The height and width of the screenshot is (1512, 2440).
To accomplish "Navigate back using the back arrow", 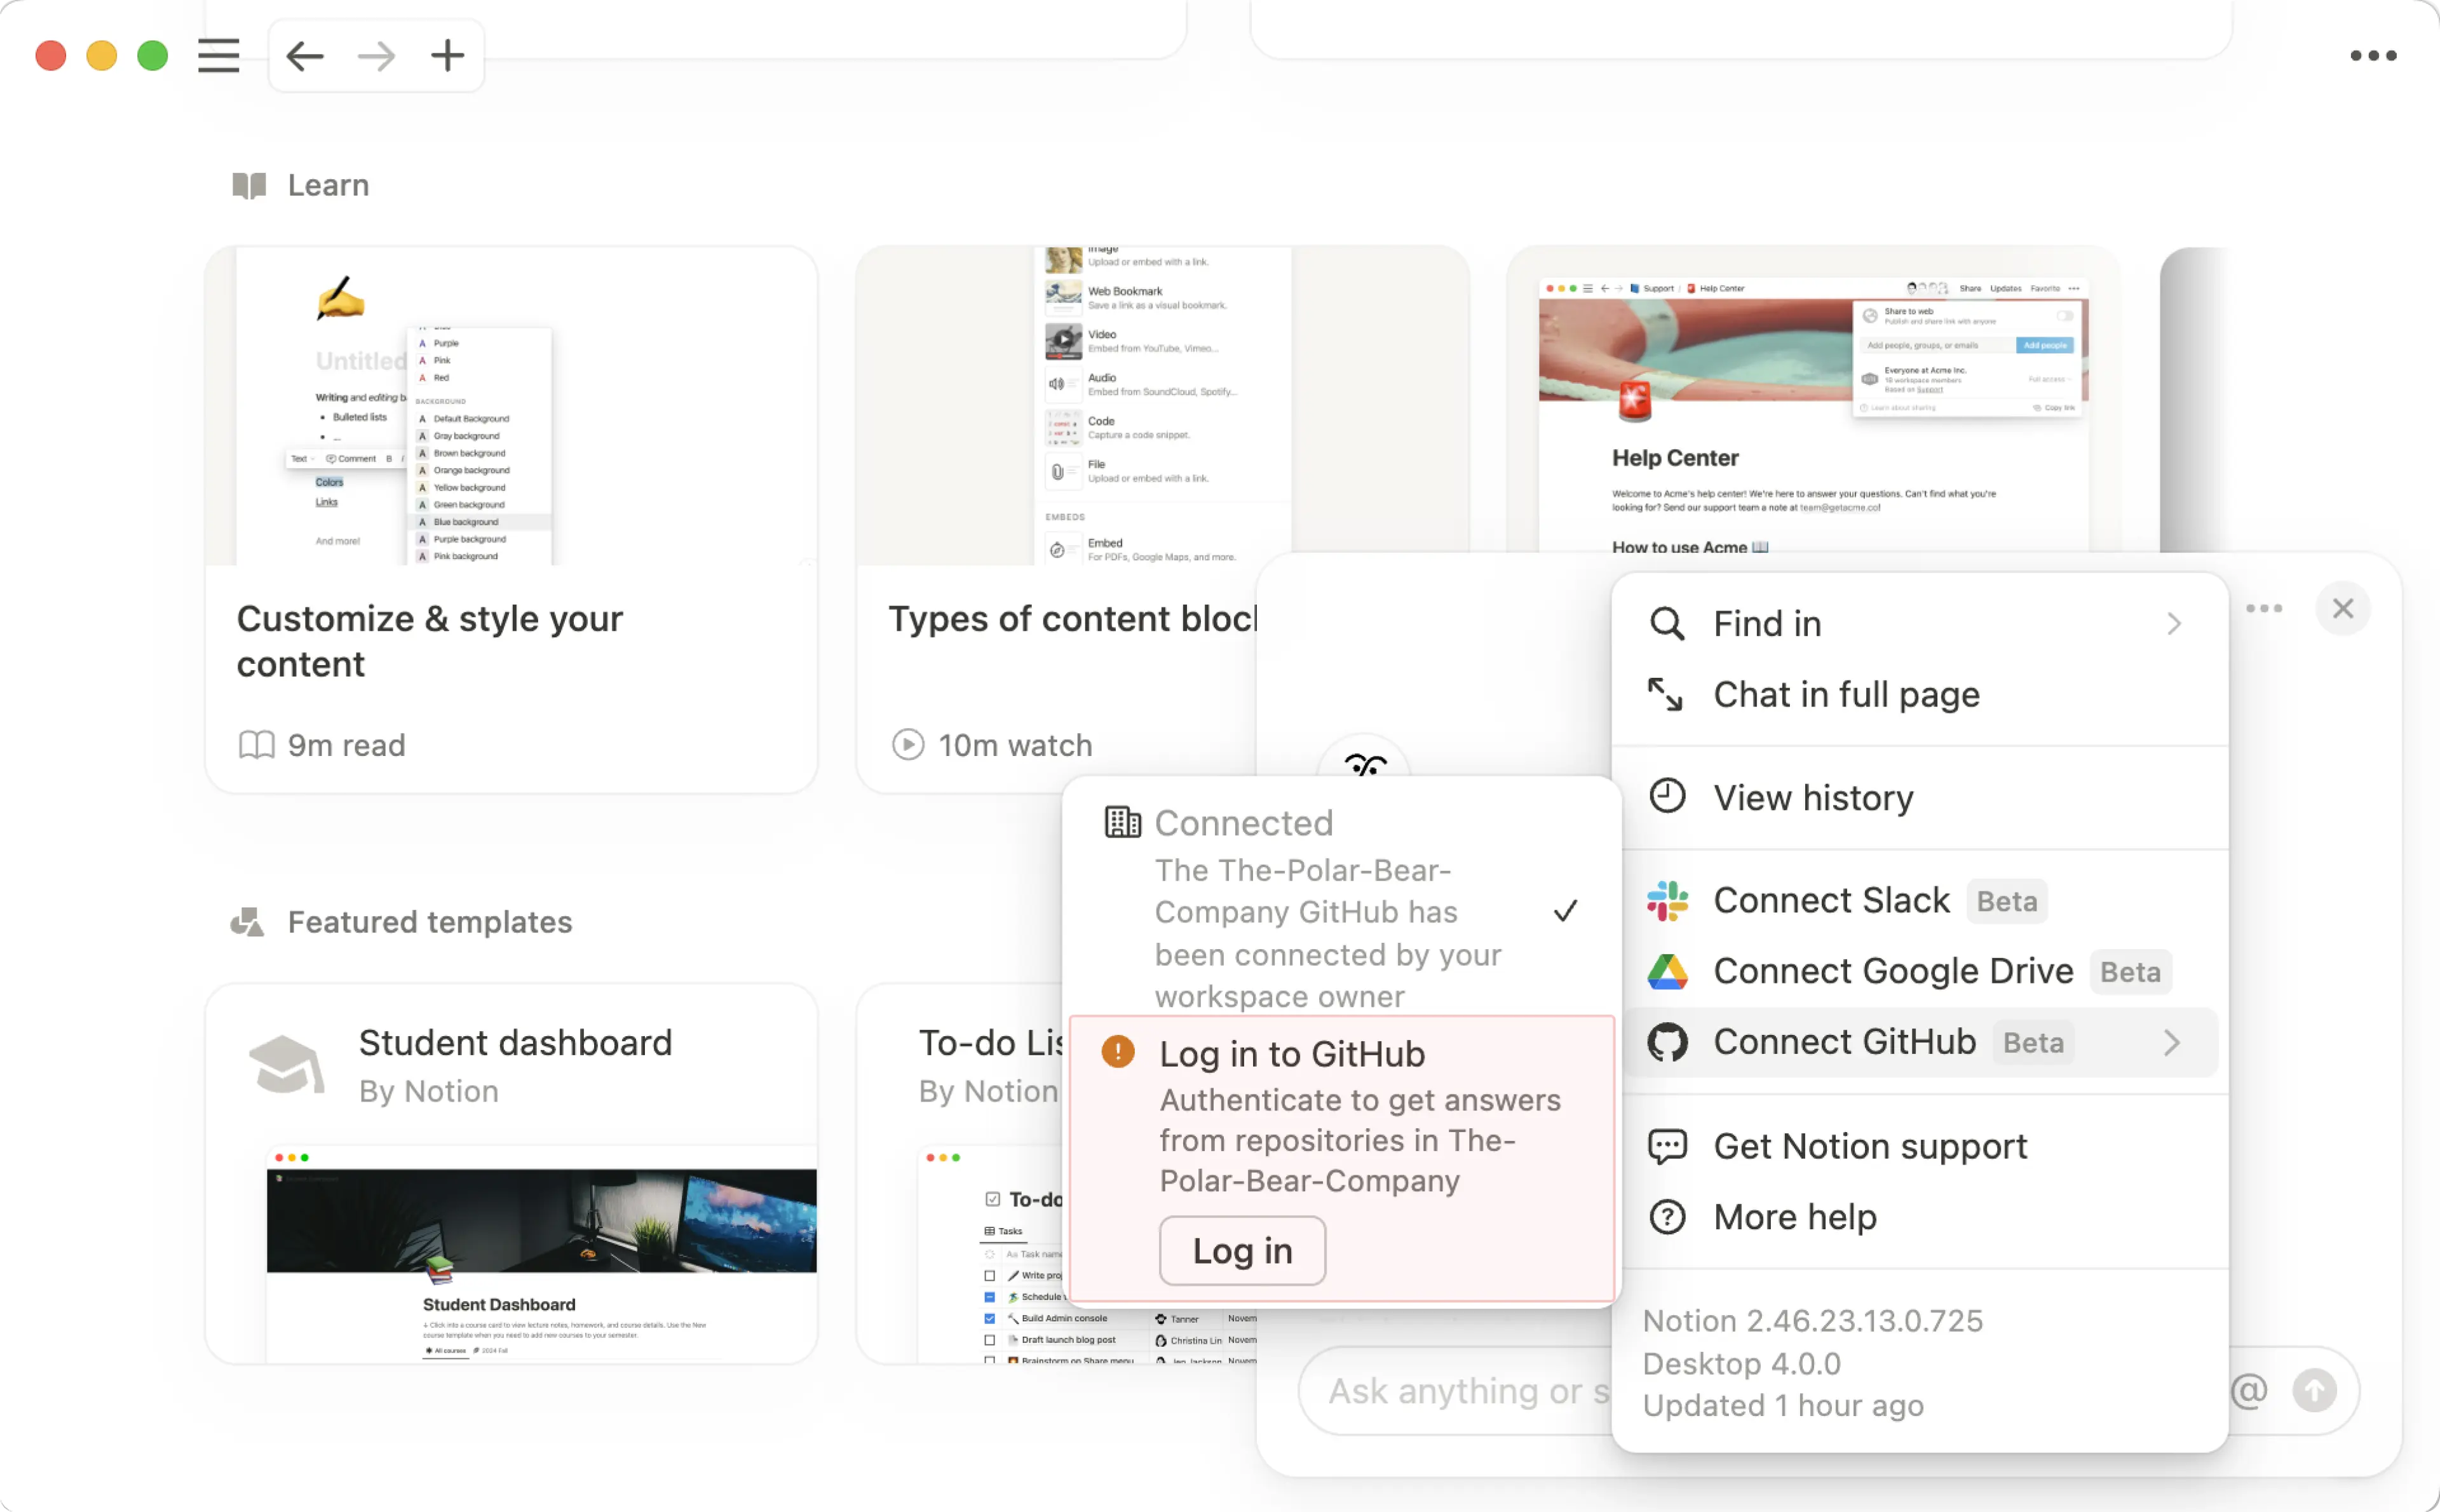I will (x=305, y=56).
